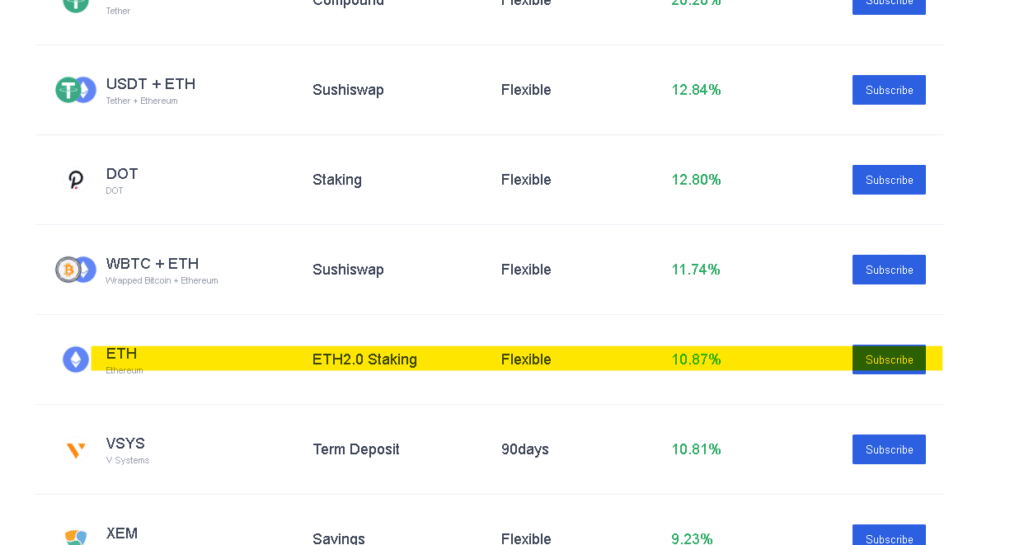1024x545 pixels.
Task: Click the green Tether icon in top row
Action: (76, 5)
